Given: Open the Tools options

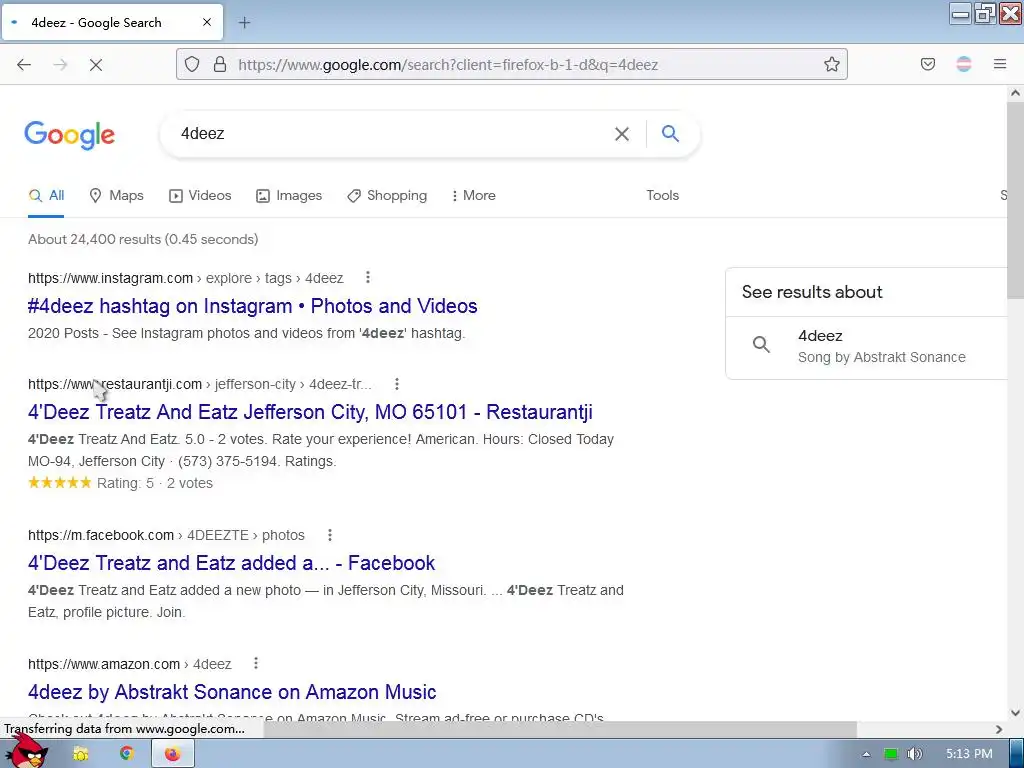Looking at the screenshot, I should tap(662, 195).
